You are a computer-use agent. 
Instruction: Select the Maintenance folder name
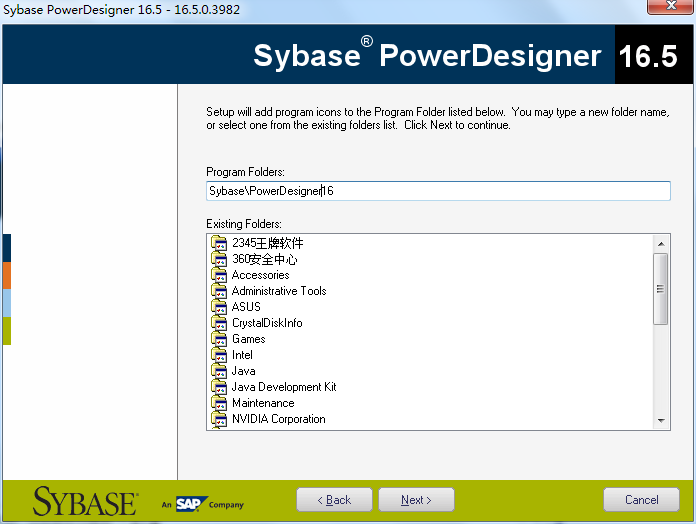(x=263, y=403)
